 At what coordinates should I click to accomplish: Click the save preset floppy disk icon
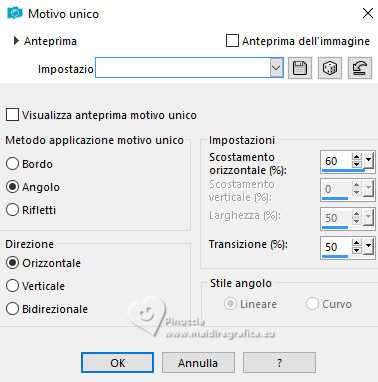pos(300,68)
